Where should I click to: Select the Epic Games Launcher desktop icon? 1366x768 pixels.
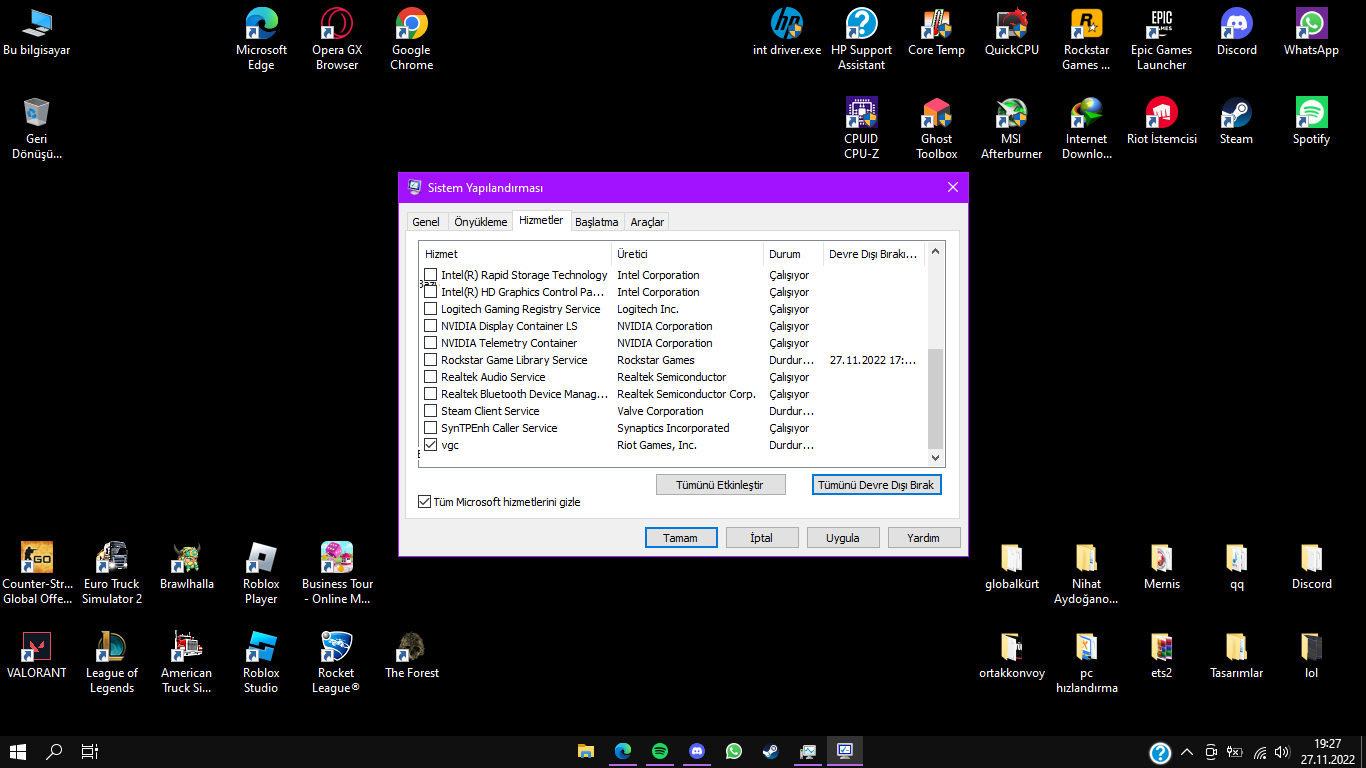click(1161, 40)
